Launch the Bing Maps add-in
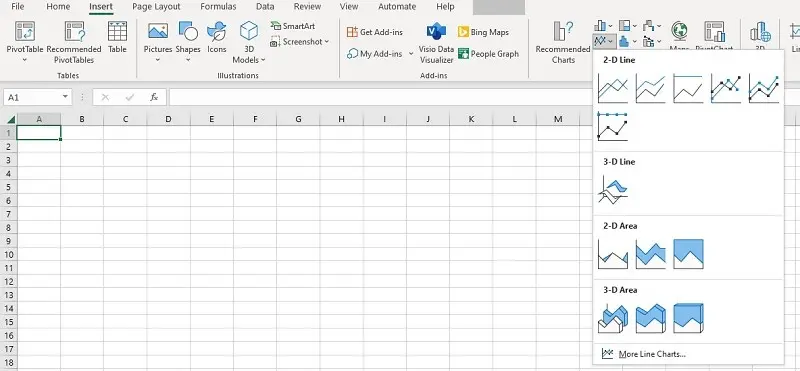The height and width of the screenshot is (371, 800). pos(483,32)
